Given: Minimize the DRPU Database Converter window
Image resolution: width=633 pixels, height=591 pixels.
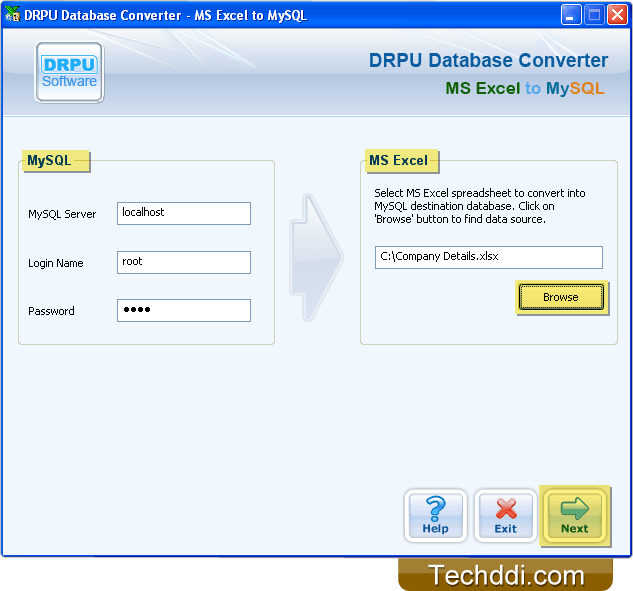Looking at the screenshot, I should (571, 15).
